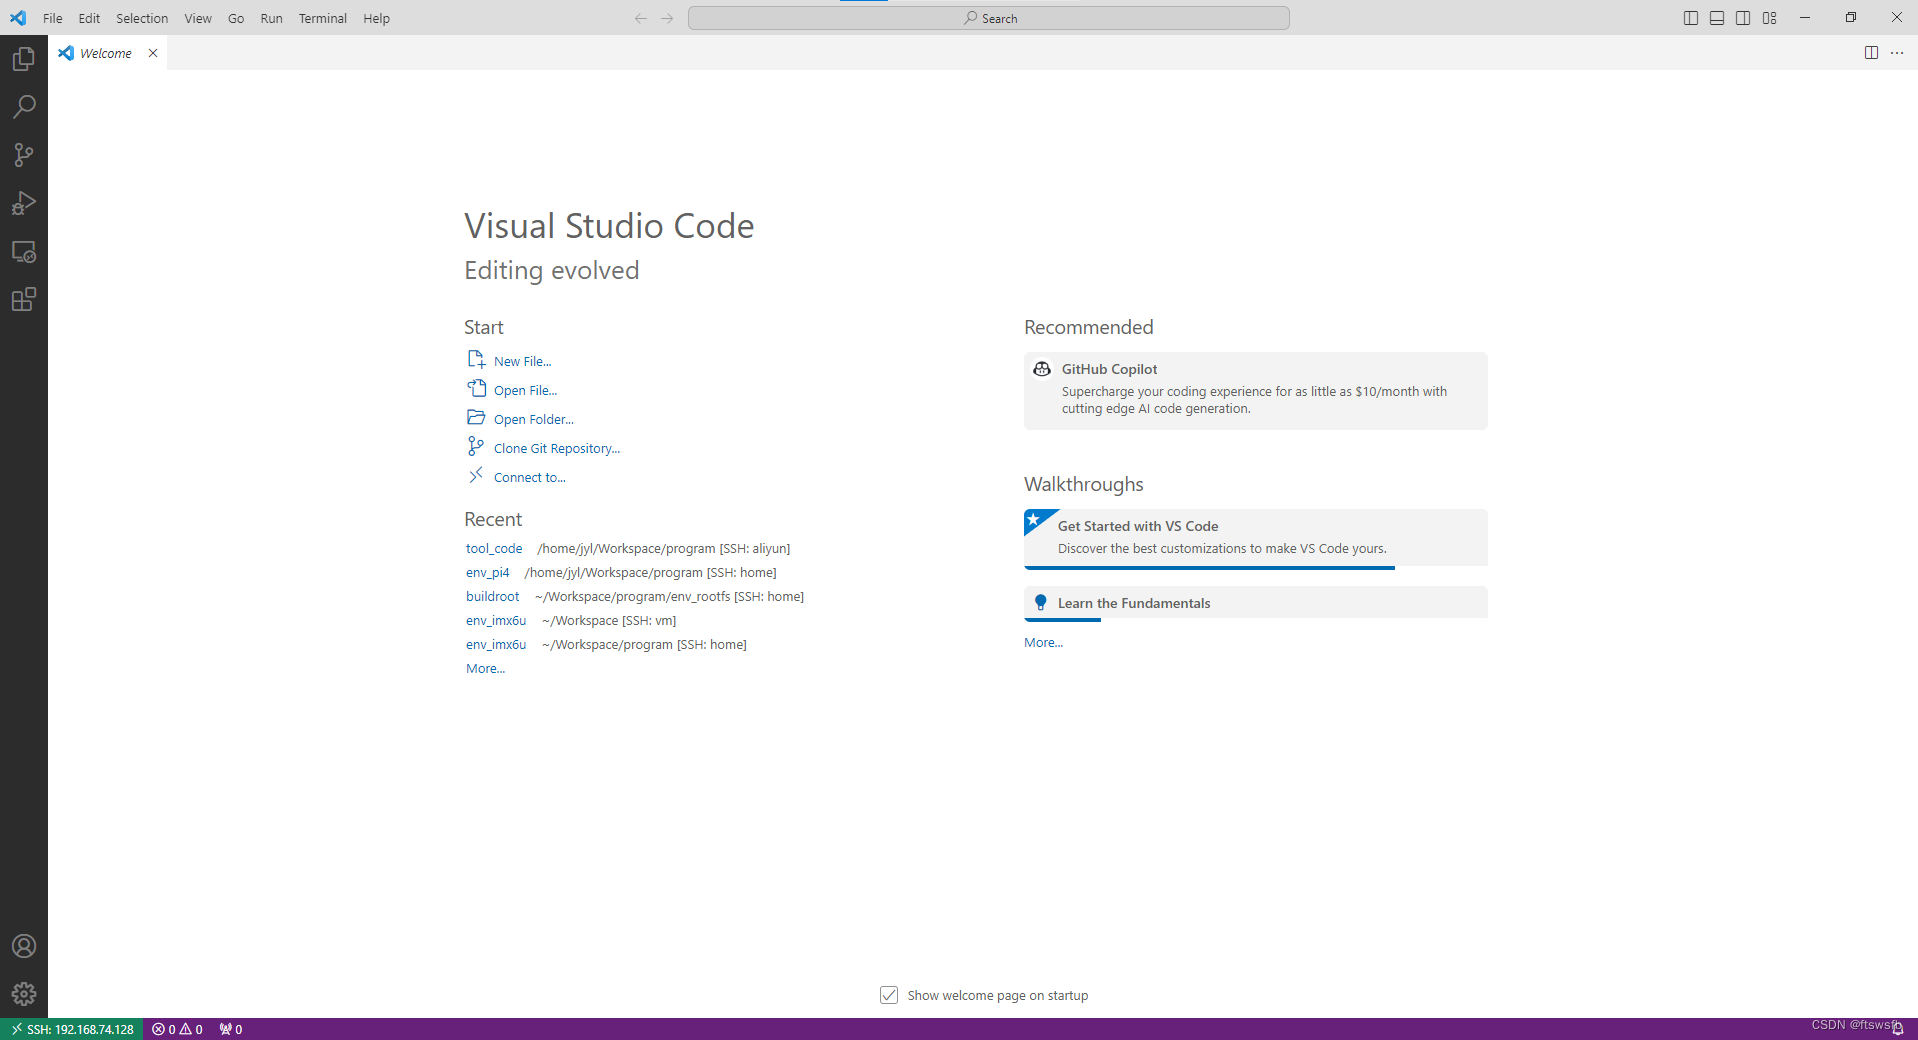The image size is (1918, 1040).
Task: Click Connect to... link
Action: coord(529,478)
